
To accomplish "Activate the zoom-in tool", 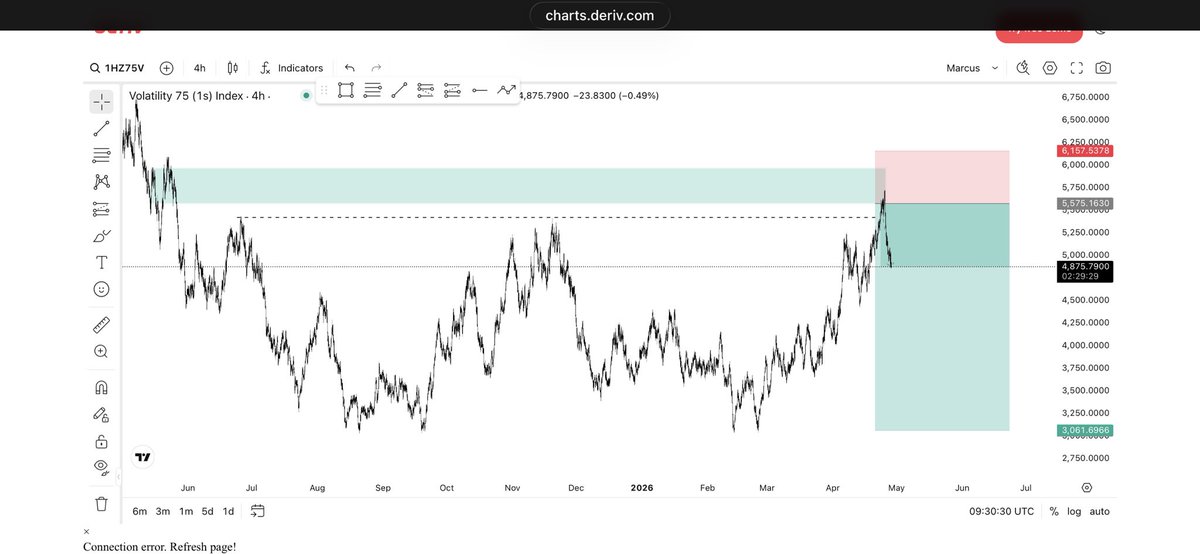I will coord(101,352).
